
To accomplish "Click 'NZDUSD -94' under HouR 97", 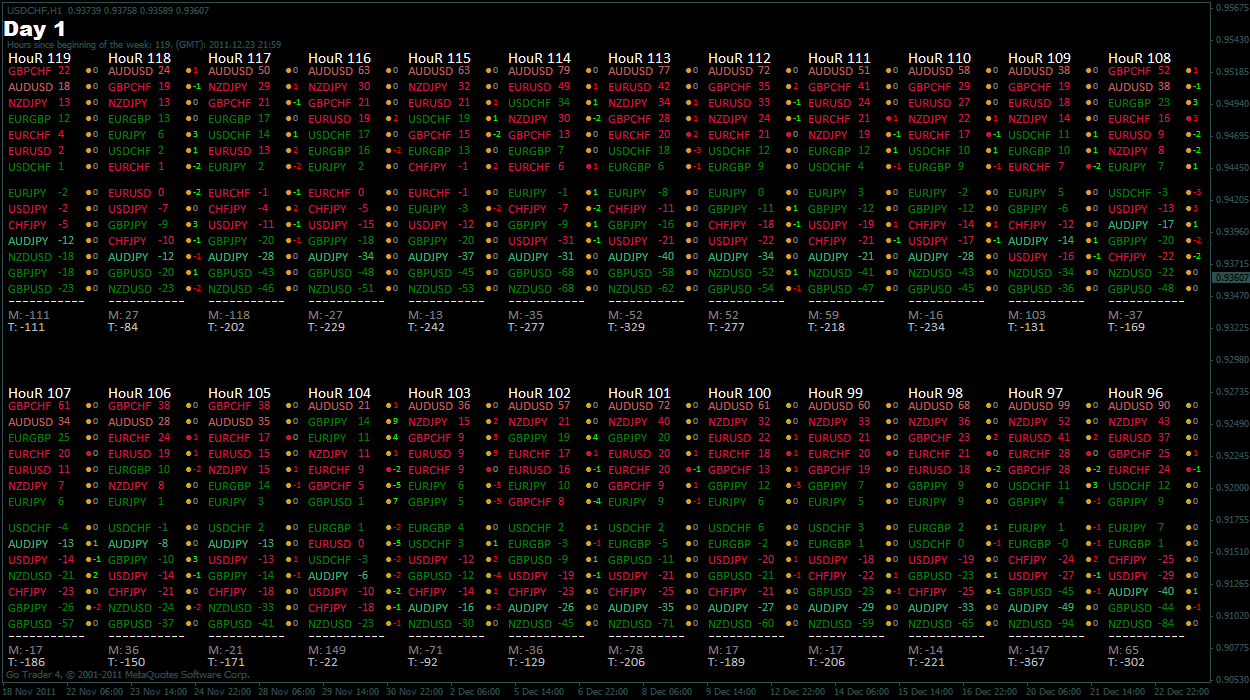I will [x=1041, y=623].
